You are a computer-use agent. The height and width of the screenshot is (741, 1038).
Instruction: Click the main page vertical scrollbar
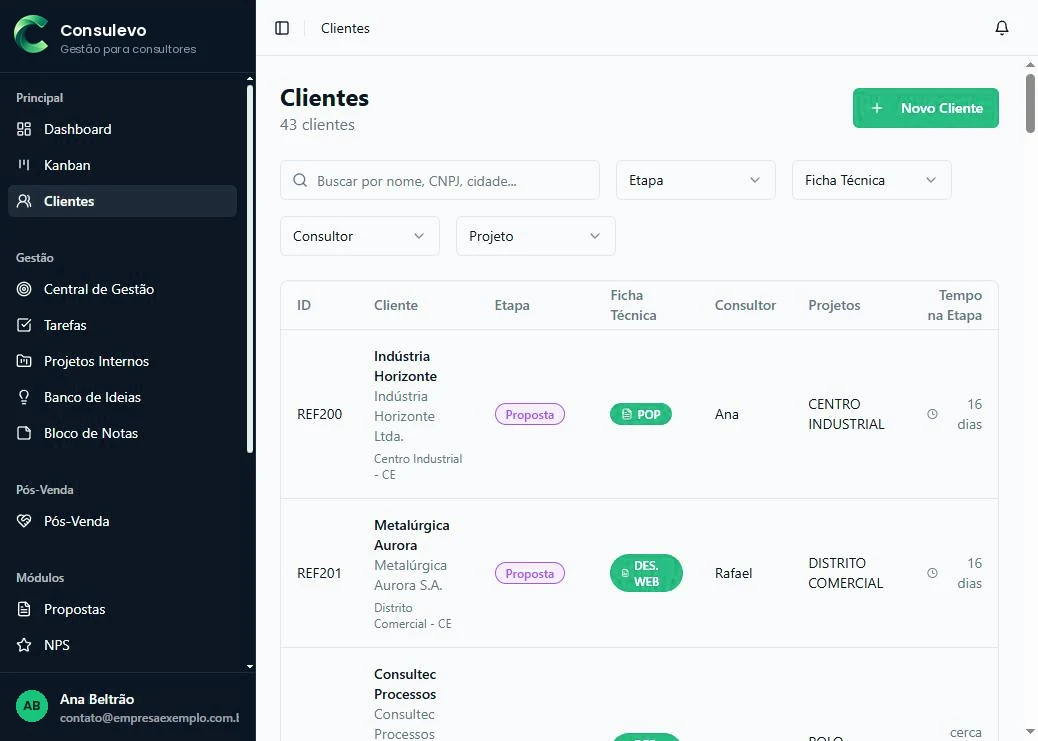1030,103
